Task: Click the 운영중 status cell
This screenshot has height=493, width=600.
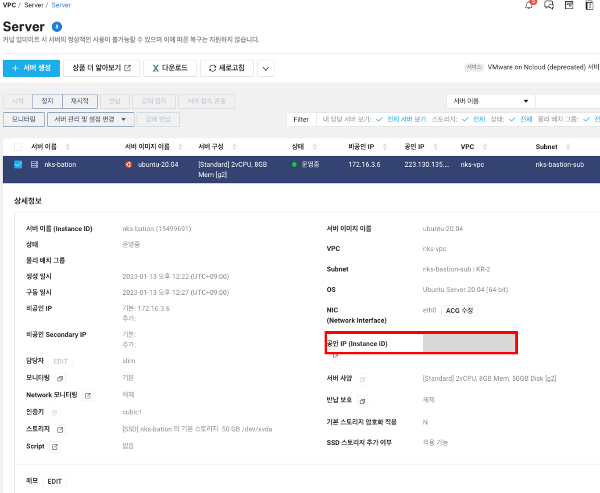Action: 310,165
